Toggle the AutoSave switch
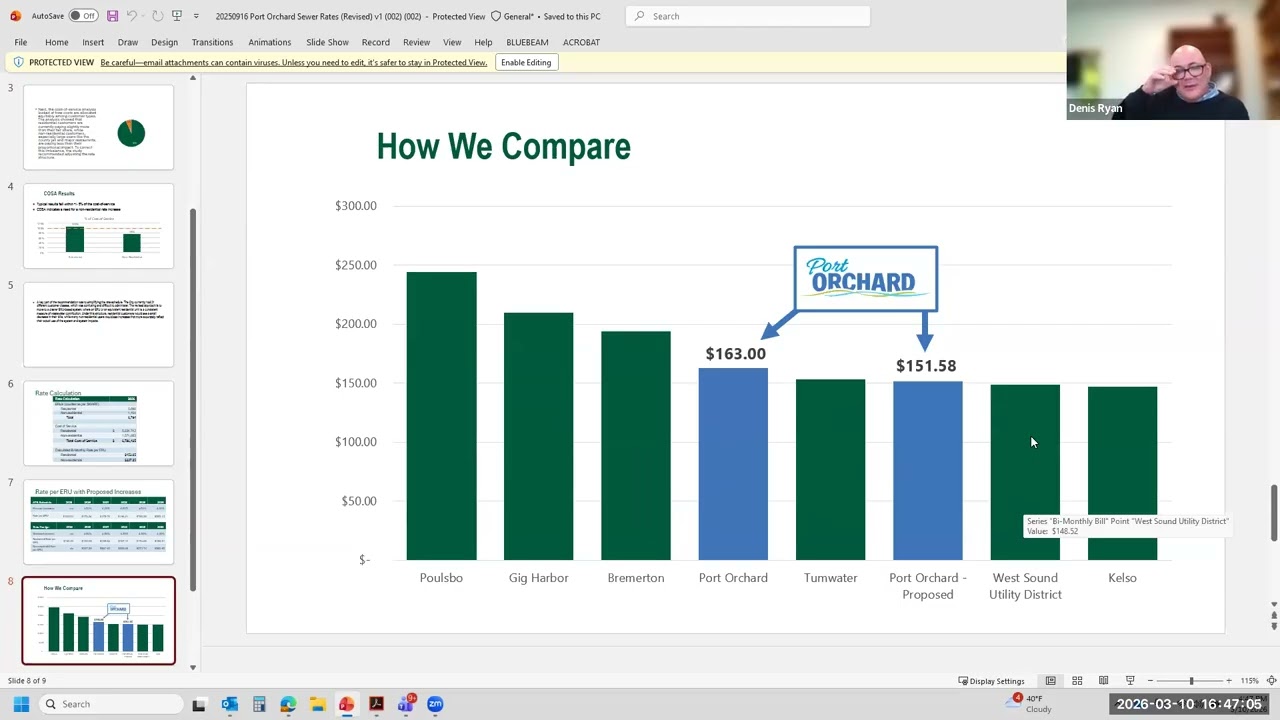 (x=83, y=16)
